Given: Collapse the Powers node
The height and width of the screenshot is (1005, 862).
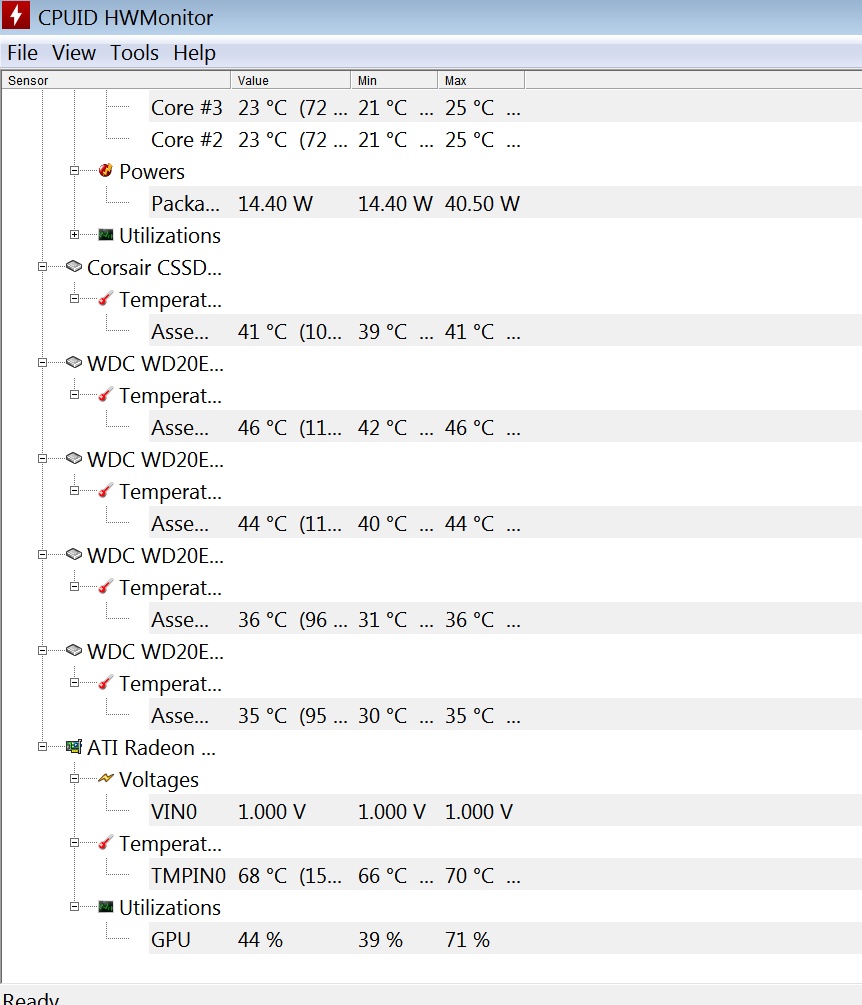Looking at the screenshot, I should click(x=74, y=170).
